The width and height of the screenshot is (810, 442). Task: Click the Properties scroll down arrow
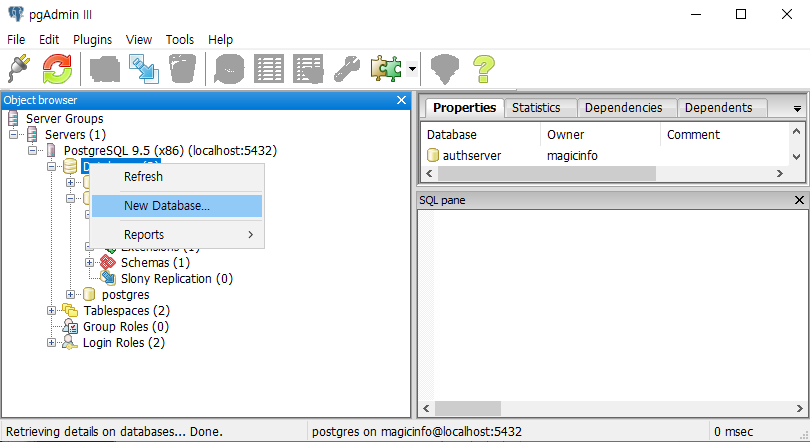click(797, 156)
